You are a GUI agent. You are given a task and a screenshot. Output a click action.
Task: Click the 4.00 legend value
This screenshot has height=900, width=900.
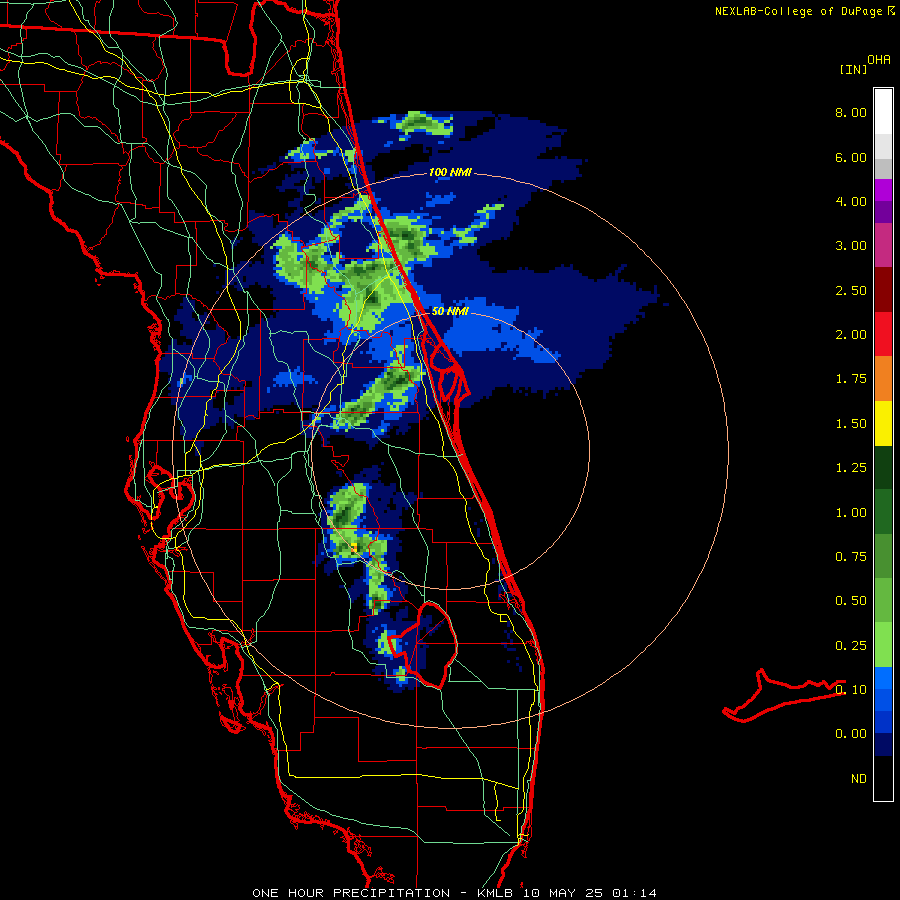click(851, 201)
